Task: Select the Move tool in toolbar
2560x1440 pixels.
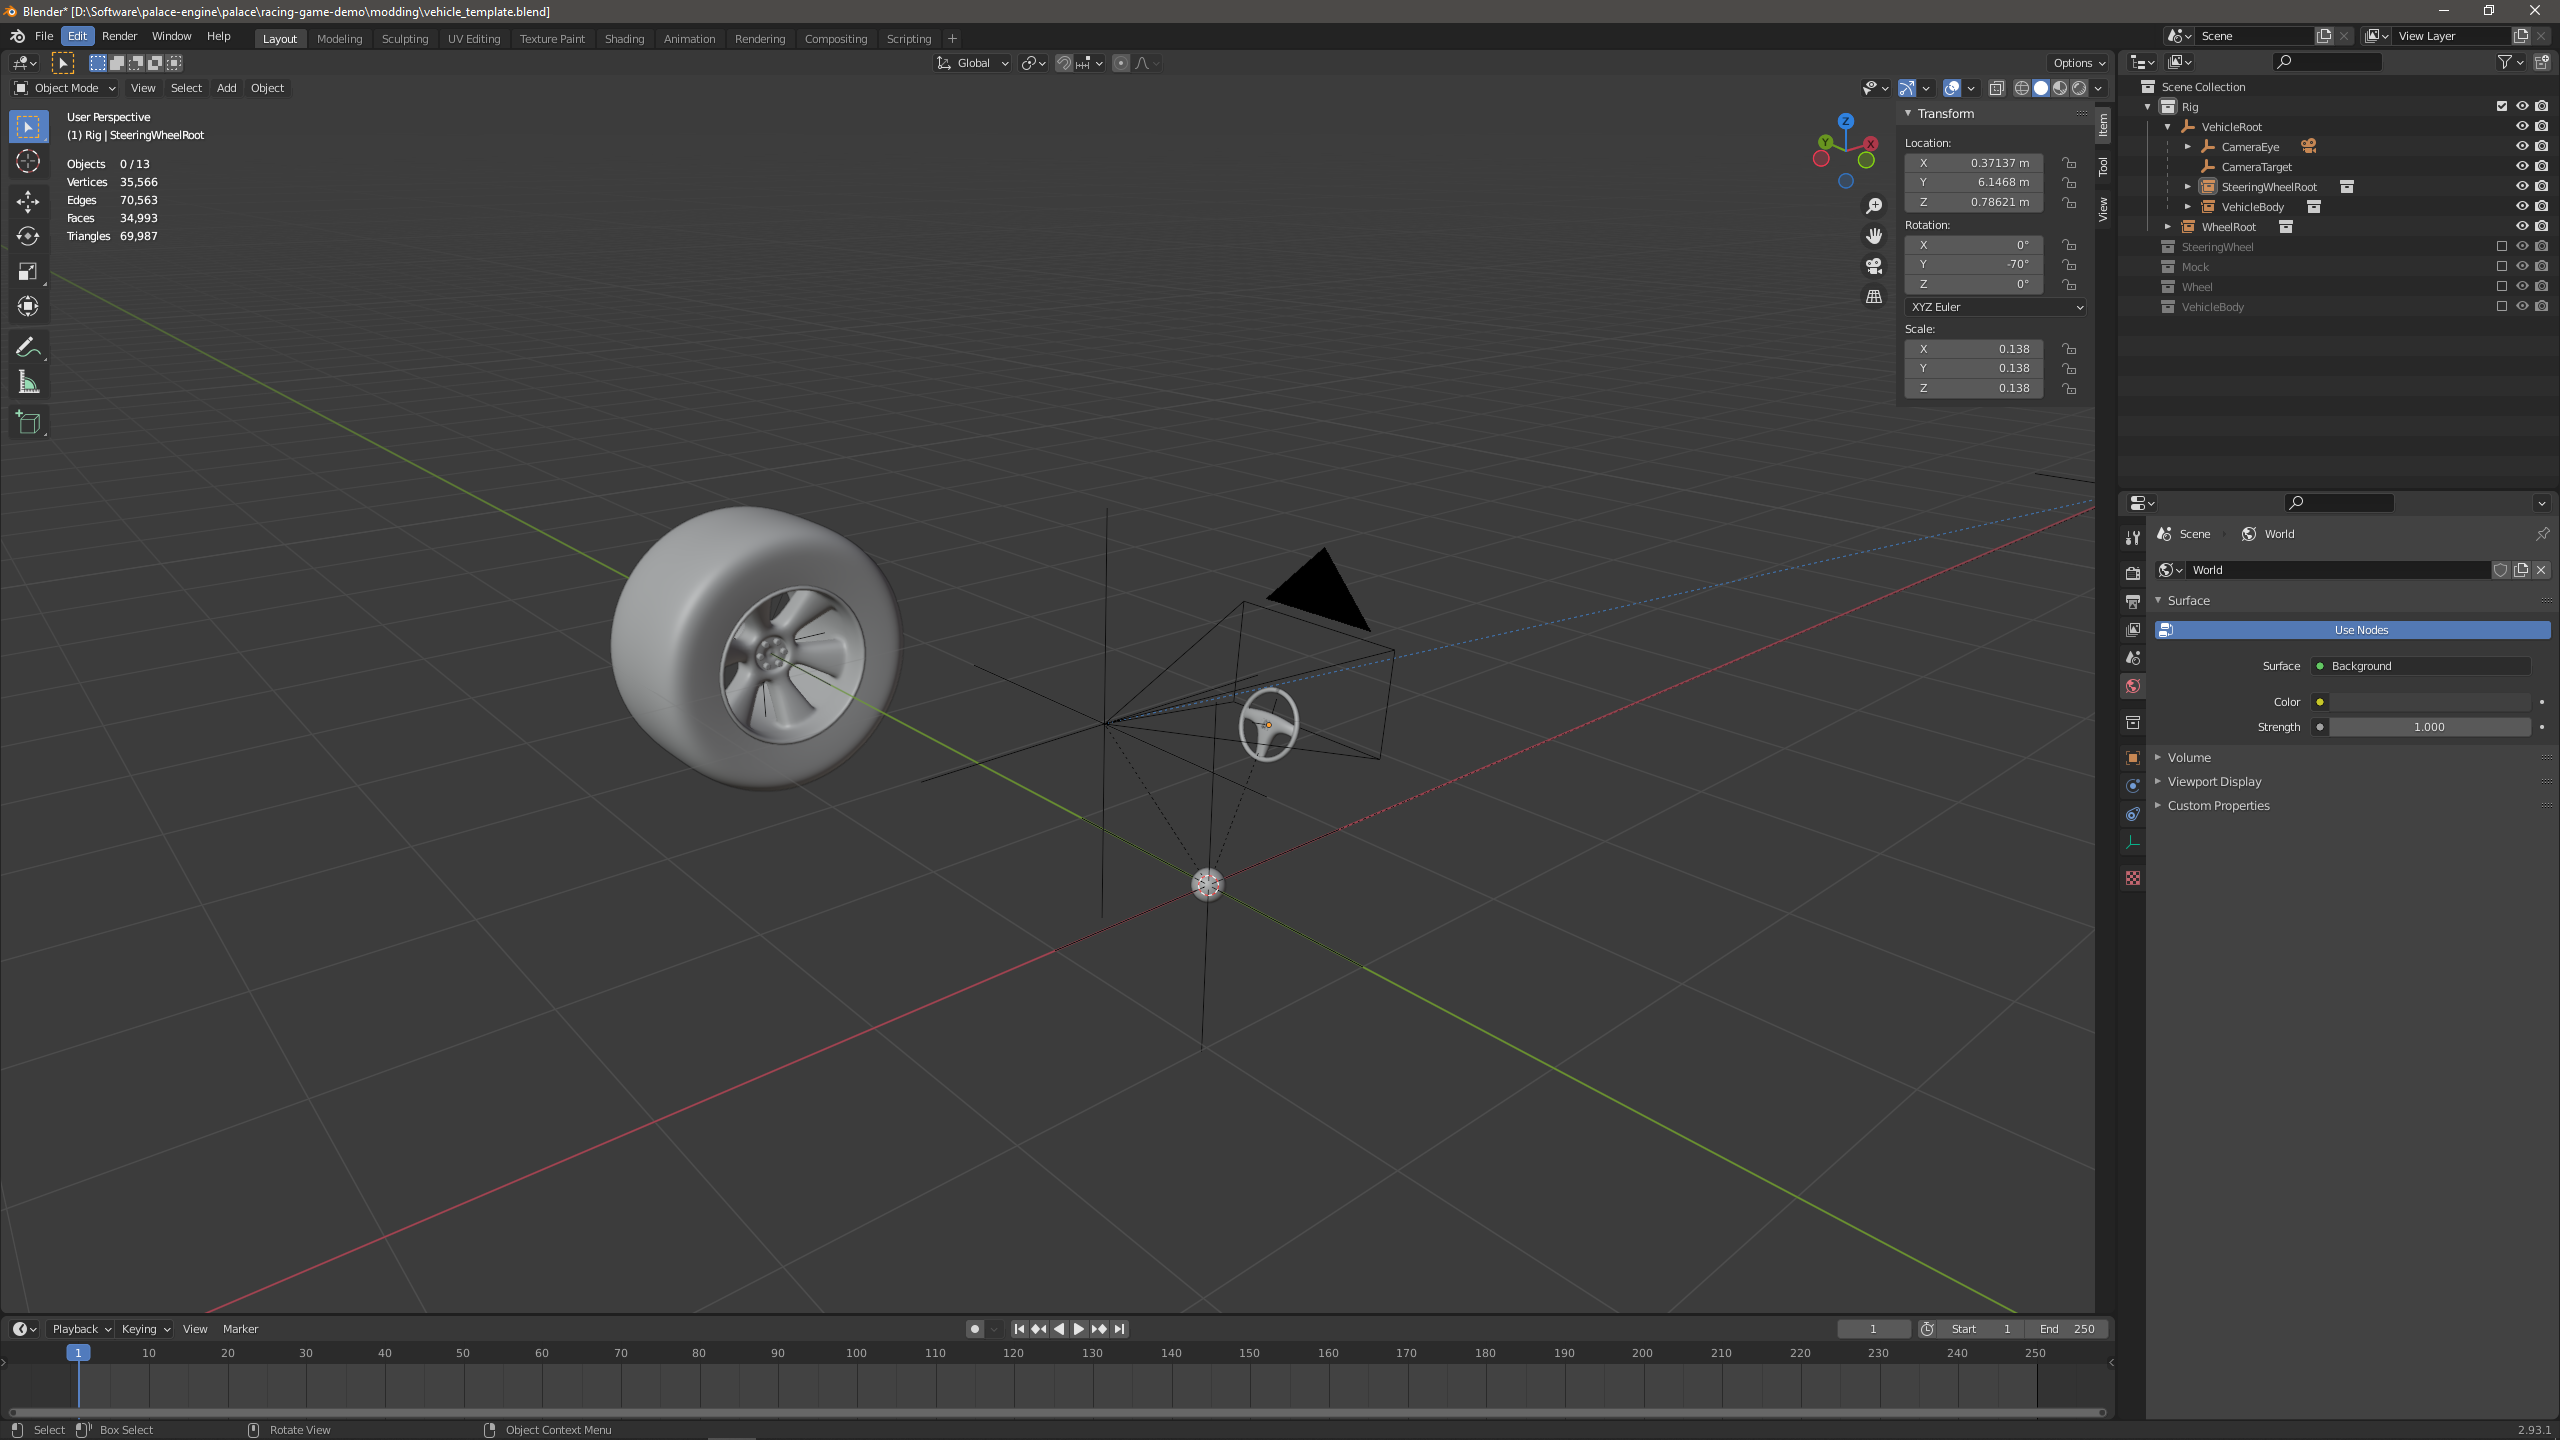Action: 28,201
